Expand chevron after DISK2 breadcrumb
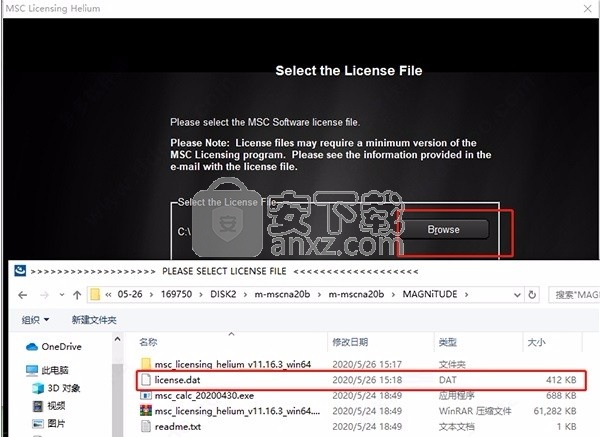This screenshot has height=437, width=600. [x=245, y=294]
